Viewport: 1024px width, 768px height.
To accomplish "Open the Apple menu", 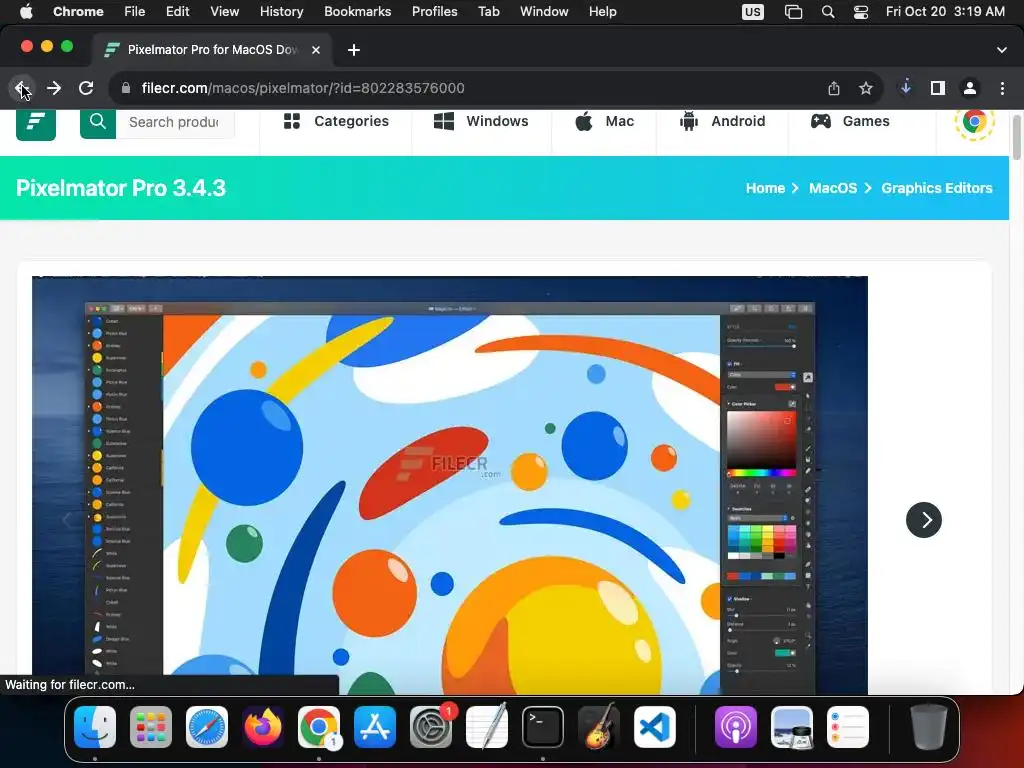I will pyautogui.click(x=26, y=12).
